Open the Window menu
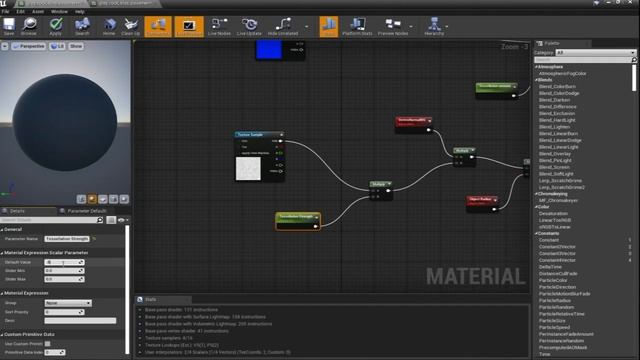640x360 pixels. [x=59, y=11]
